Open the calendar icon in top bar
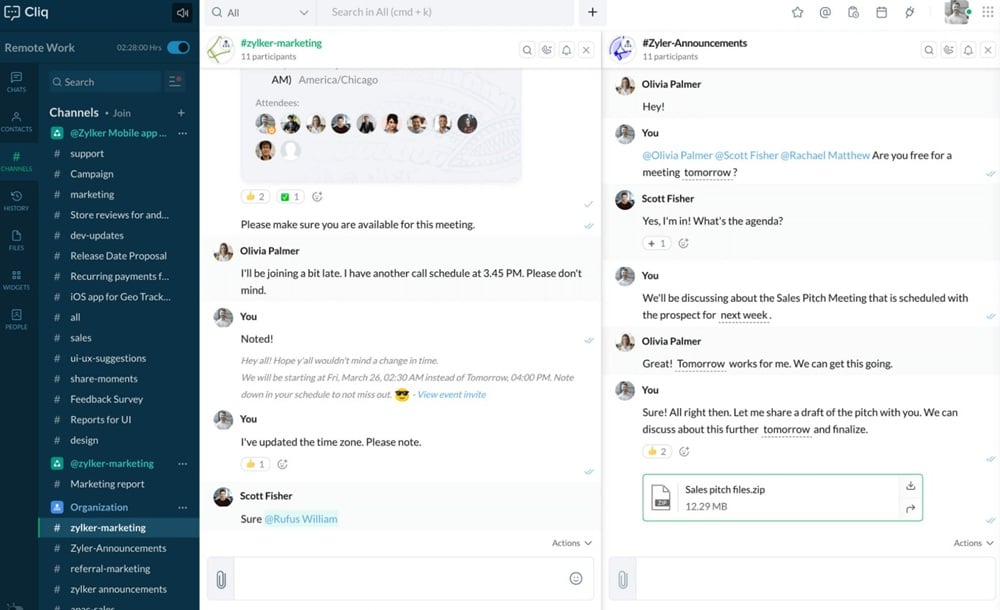Screen dimensions: 1000x610 [x=881, y=12]
